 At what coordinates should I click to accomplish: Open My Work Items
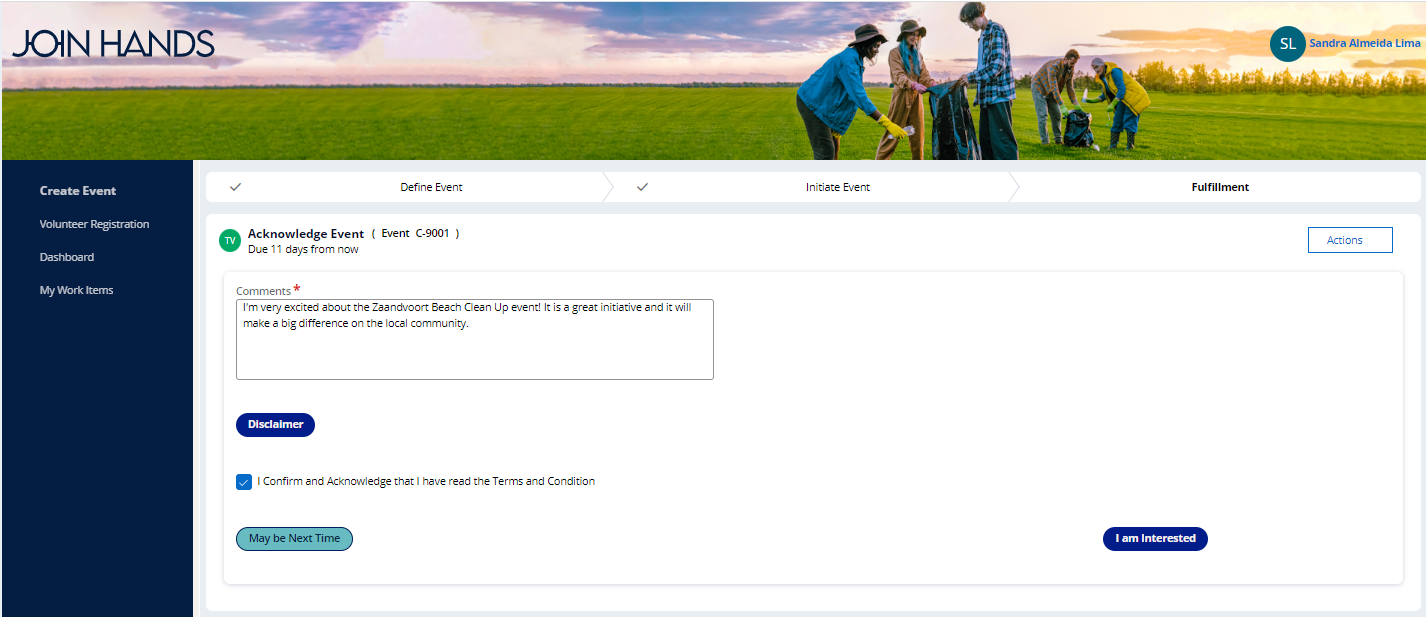click(x=76, y=290)
